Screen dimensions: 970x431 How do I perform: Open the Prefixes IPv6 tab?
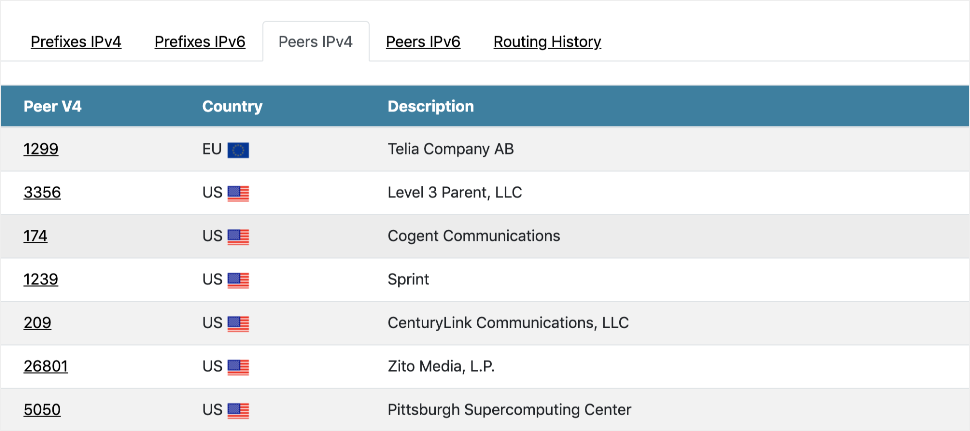pyautogui.click(x=200, y=42)
